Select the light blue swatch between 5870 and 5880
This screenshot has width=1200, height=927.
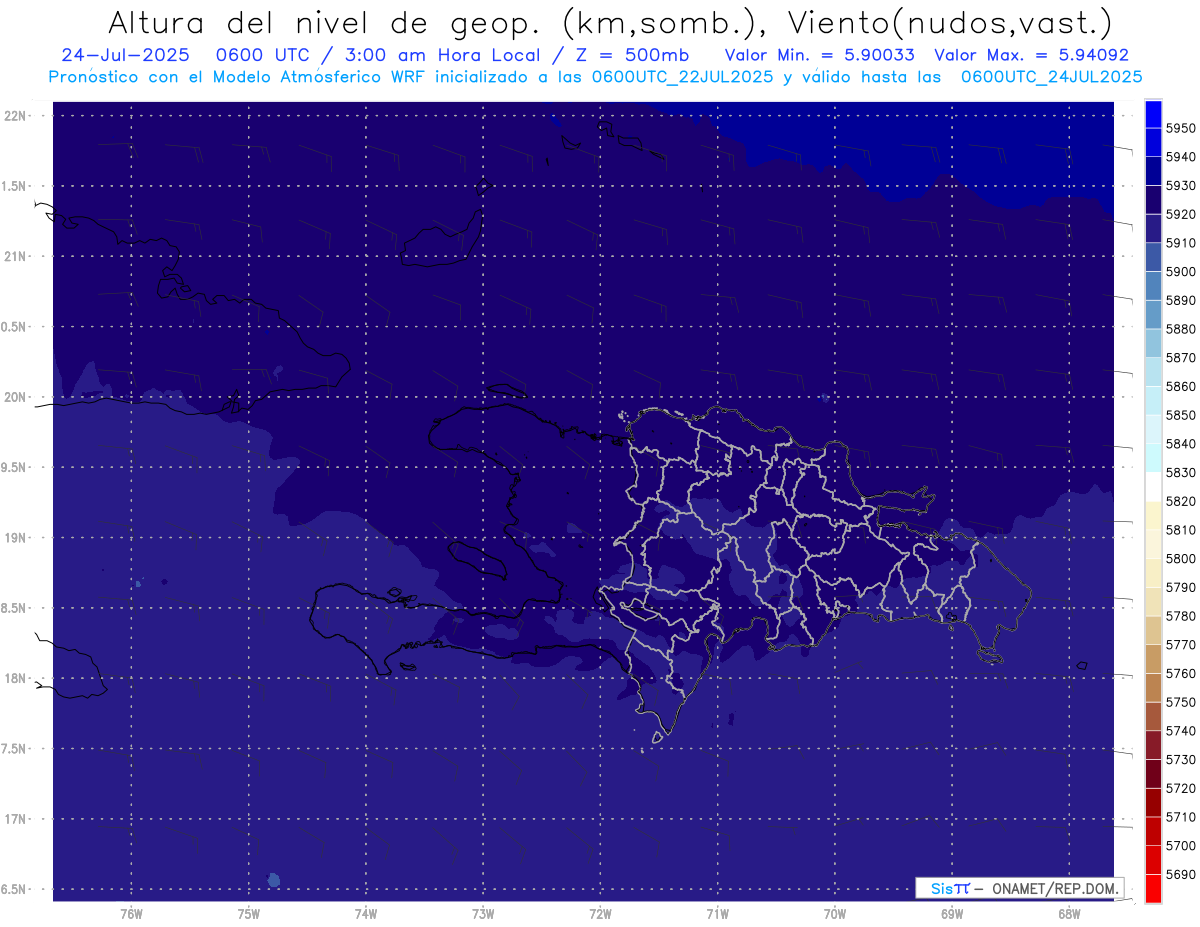1153,343
